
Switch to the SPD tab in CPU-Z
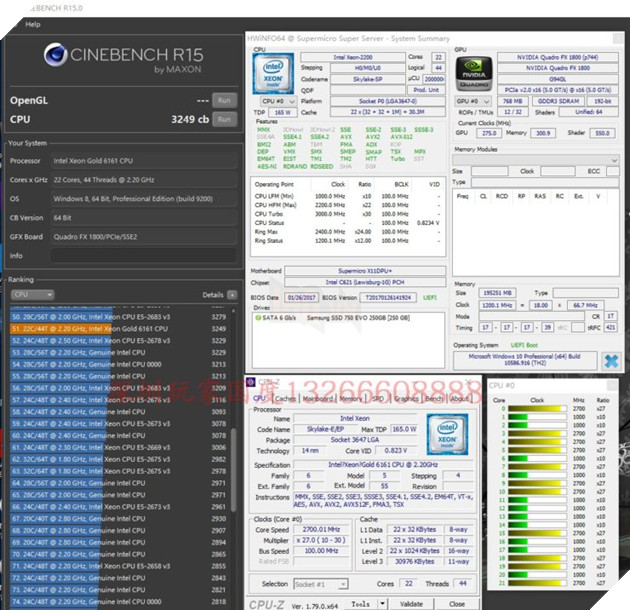pos(378,399)
